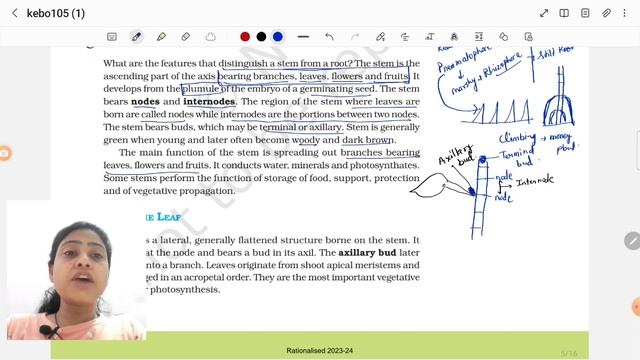Select the Lasso selection tool
The width and height of the screenshot is (640, 360).
click(x=210, y=37)
